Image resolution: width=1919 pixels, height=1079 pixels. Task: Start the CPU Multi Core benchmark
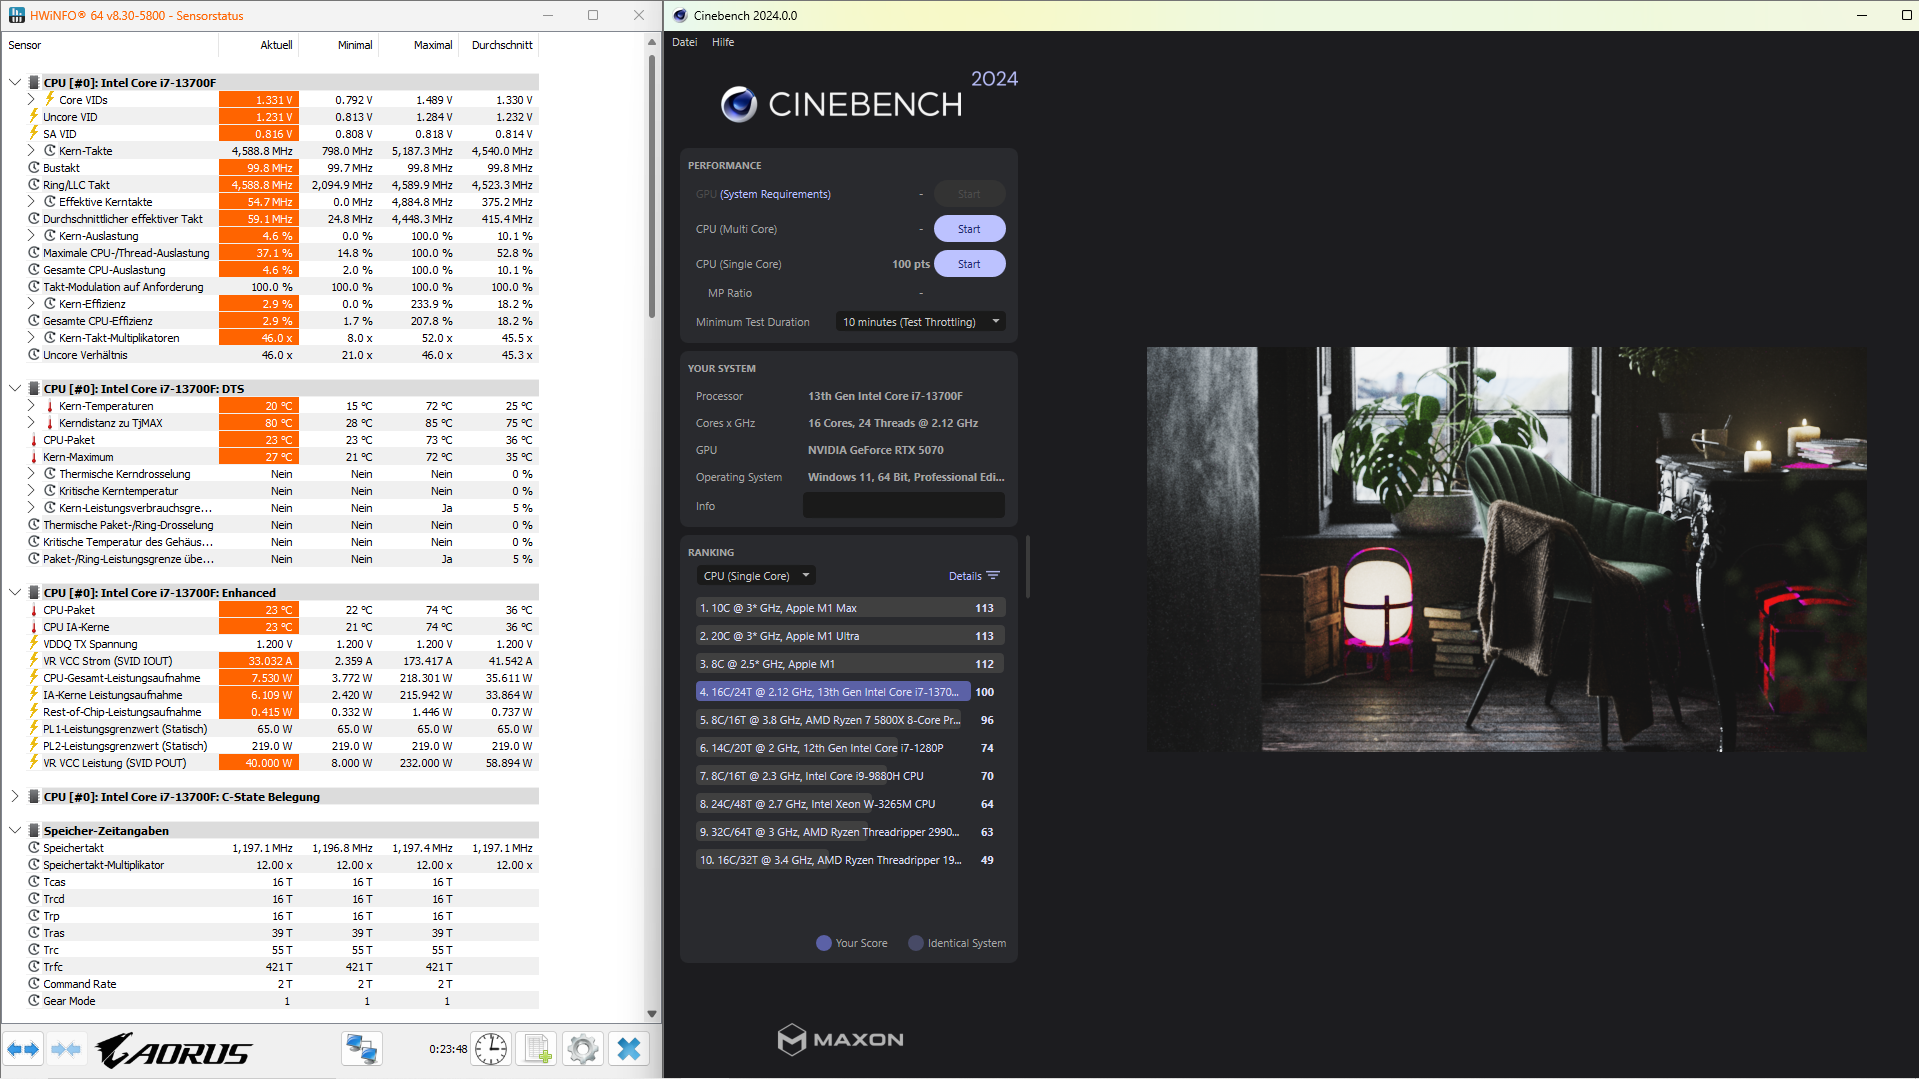coord(968,228)
